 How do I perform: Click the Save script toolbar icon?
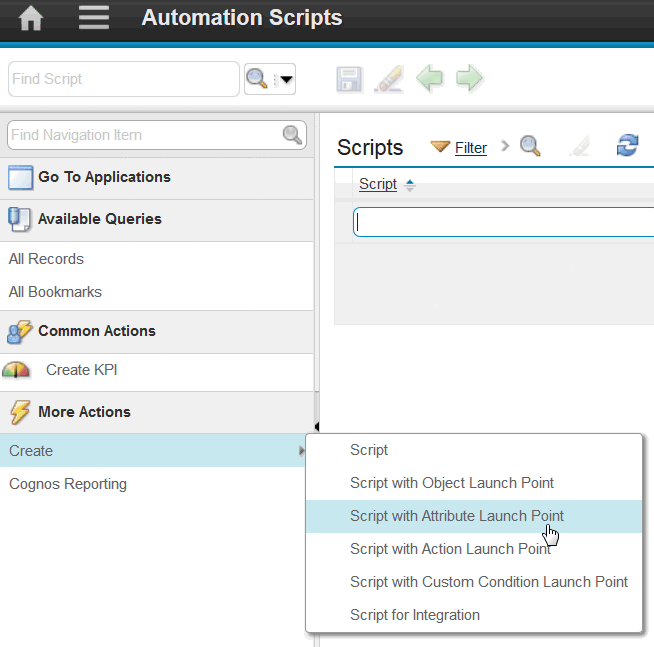click(349, 79)
